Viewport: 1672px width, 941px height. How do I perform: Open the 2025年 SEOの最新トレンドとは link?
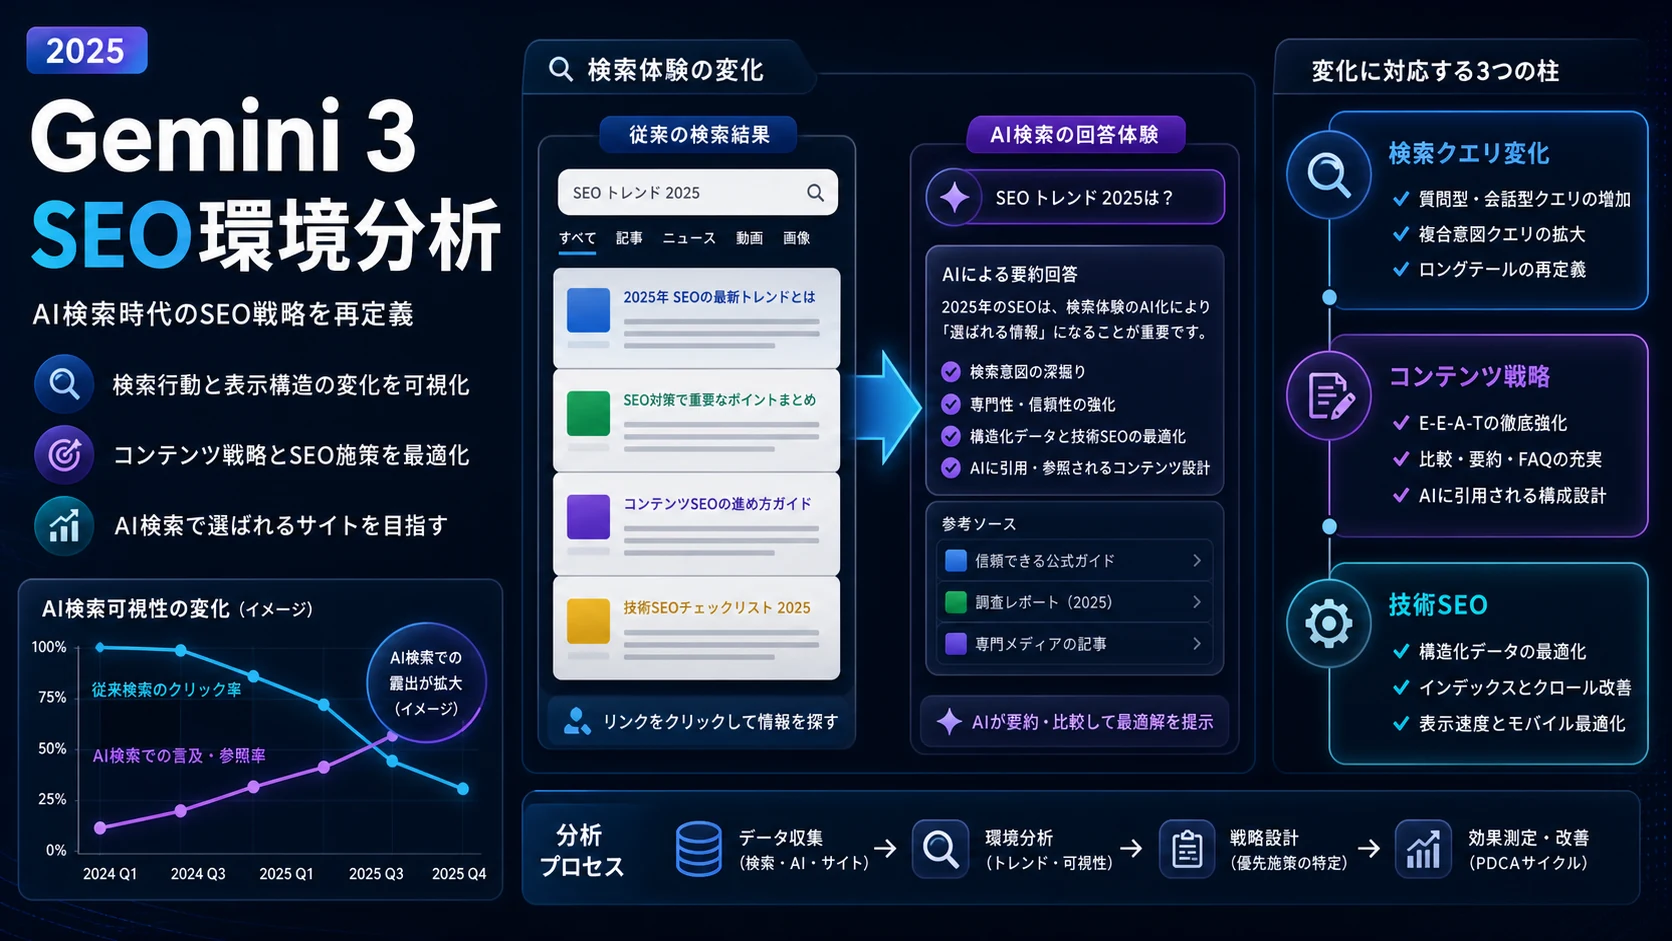(x=719, y=297)
